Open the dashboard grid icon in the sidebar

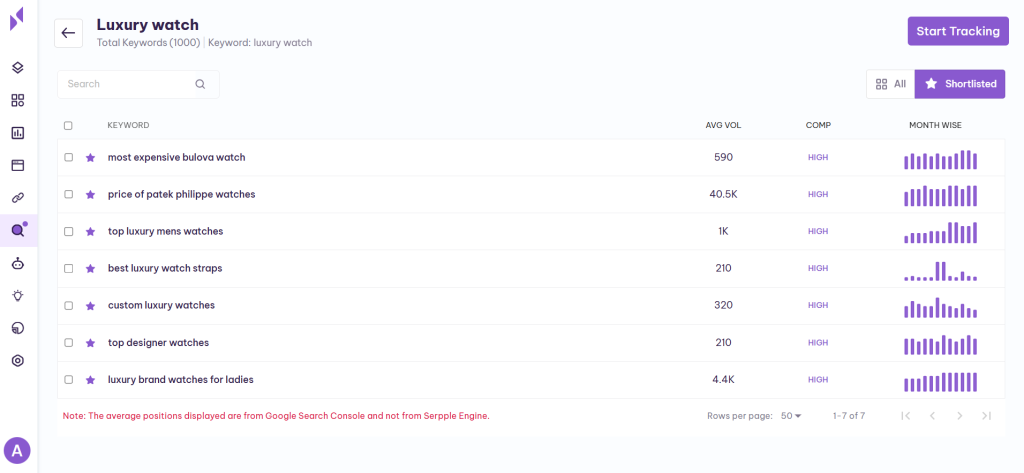pos(18,101)
